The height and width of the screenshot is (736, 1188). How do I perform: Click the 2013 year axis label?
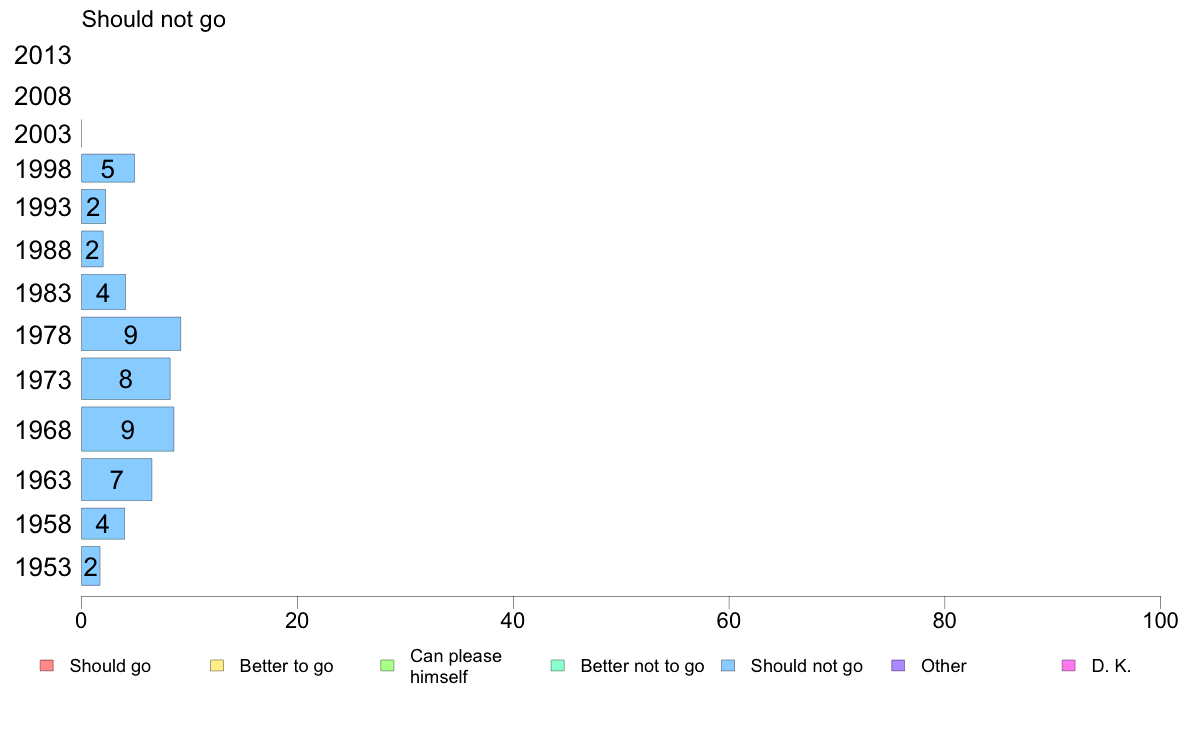point(42,55)
